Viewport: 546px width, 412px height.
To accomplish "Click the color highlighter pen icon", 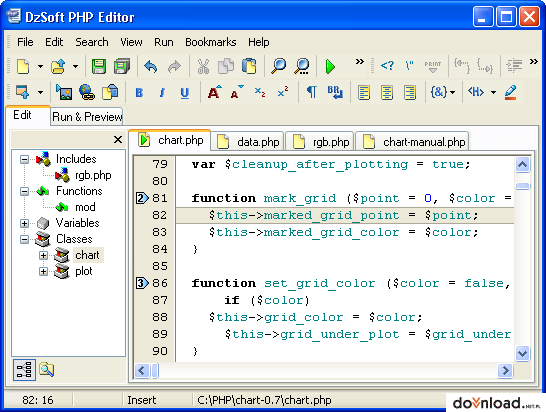I will (510, 93).
